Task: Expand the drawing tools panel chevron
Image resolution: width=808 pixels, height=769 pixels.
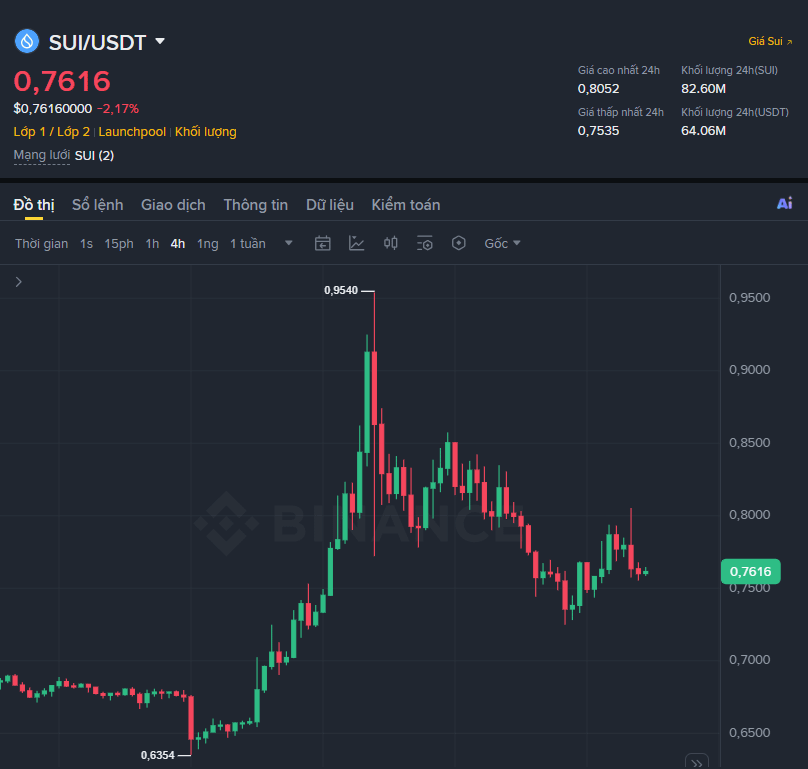Action: (19, 282)
